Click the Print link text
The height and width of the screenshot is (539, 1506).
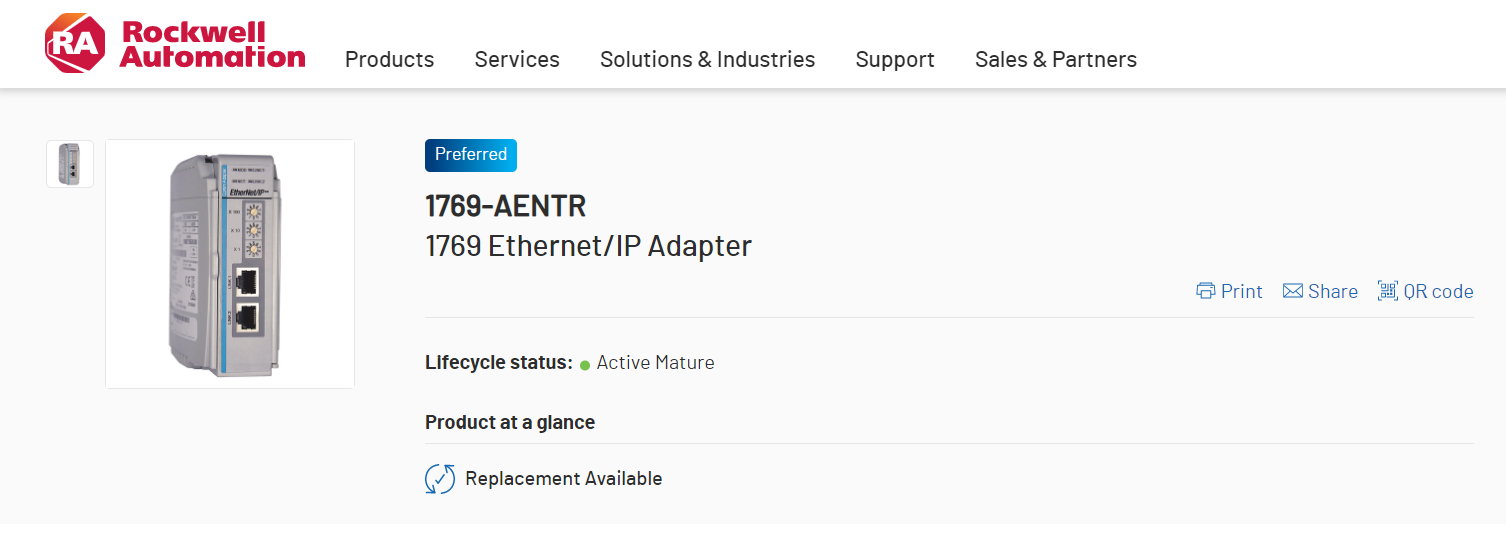1242,291
